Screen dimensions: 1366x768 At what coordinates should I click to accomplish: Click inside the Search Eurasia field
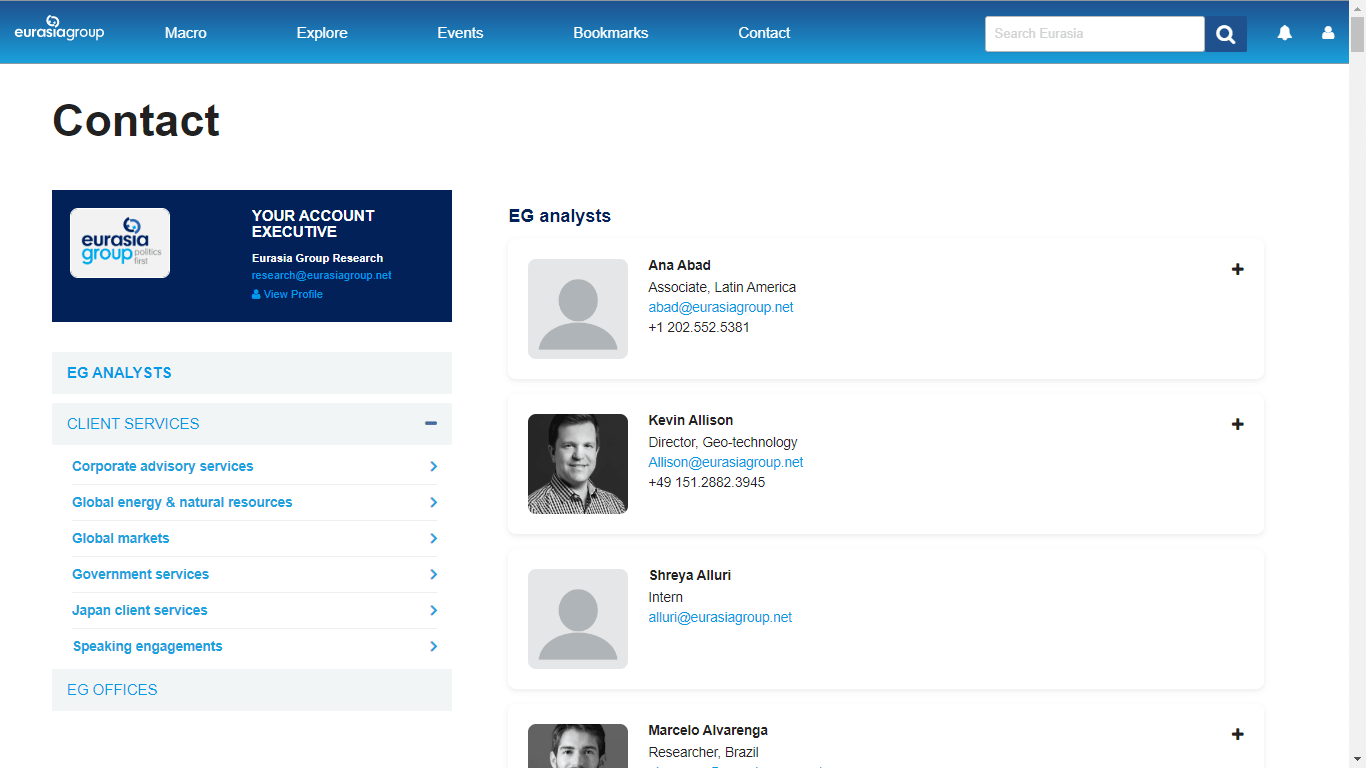click(1094, 33)
